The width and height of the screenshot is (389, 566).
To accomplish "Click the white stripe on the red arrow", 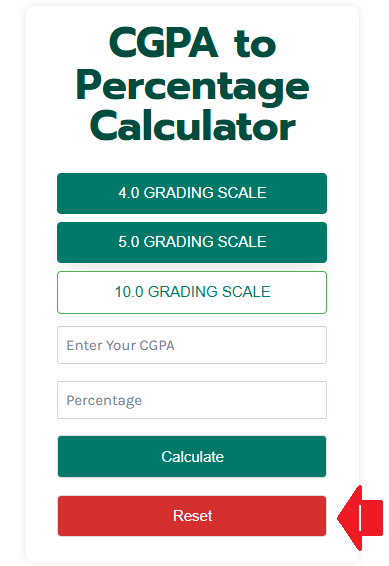I will [360, 518].
